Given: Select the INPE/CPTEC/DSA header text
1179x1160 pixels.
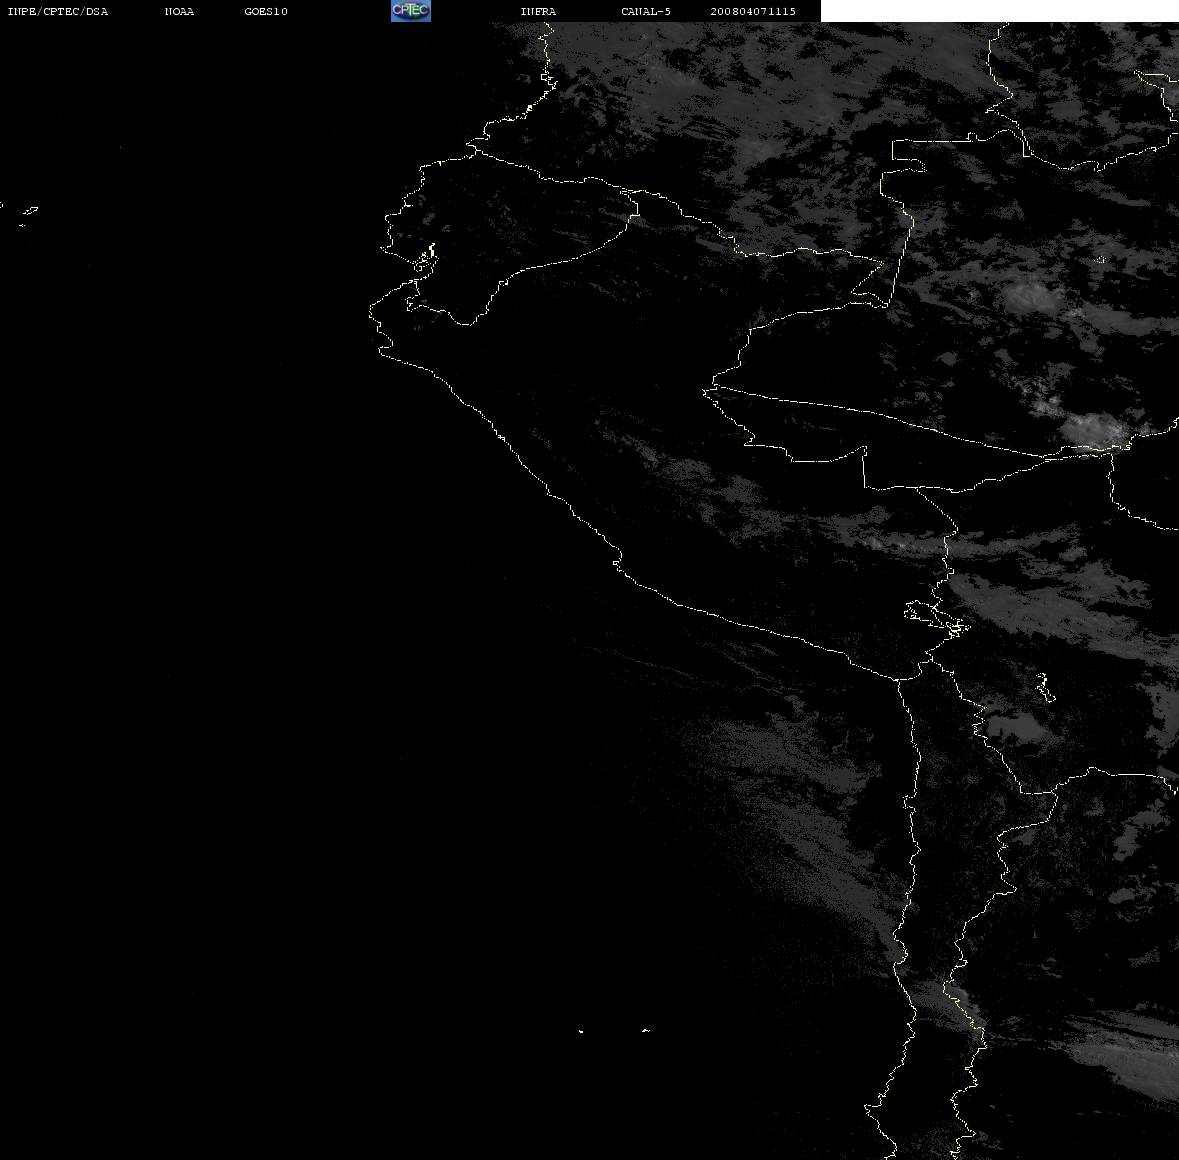Looking at the screenshot, I should click(x=58, y=11).
